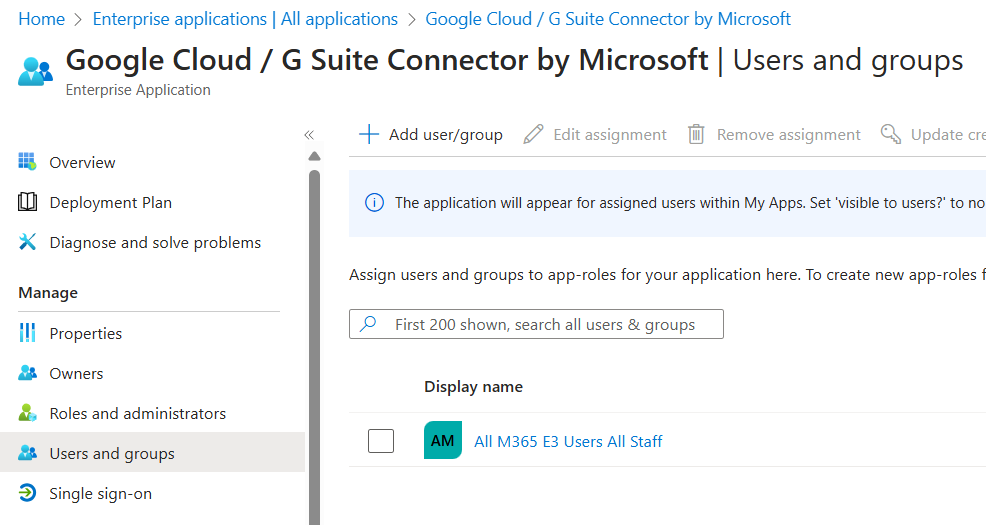Go to the Home breadcrumb link

click(x=41, y=19)
